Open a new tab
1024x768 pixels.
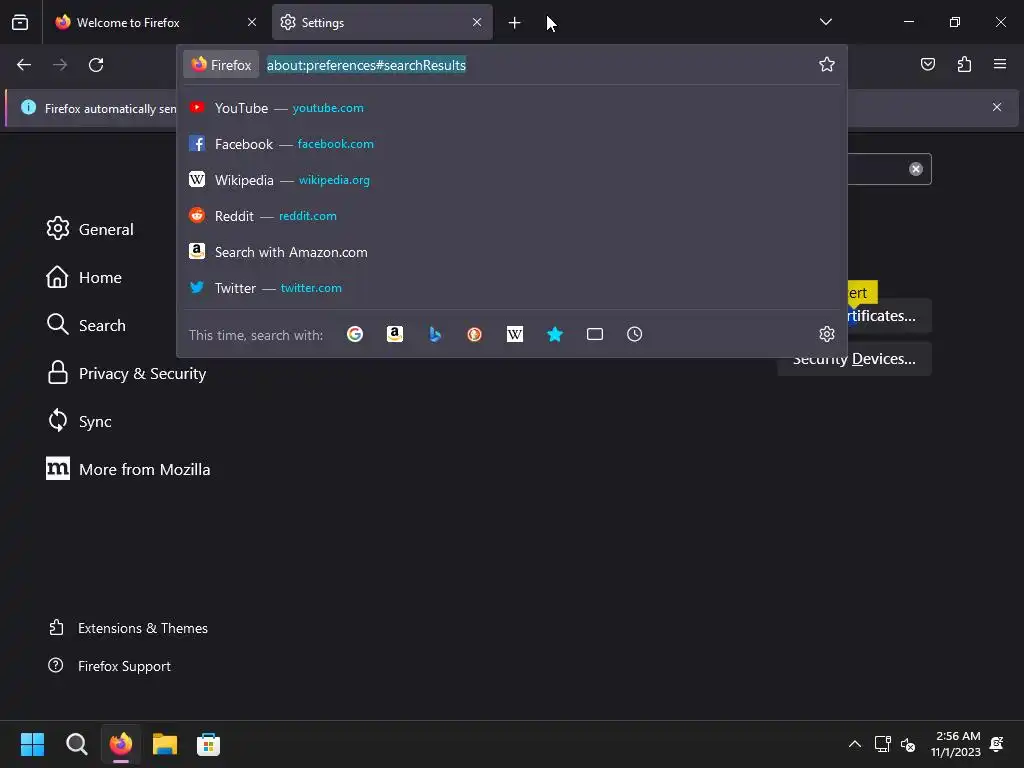point(515,23)
